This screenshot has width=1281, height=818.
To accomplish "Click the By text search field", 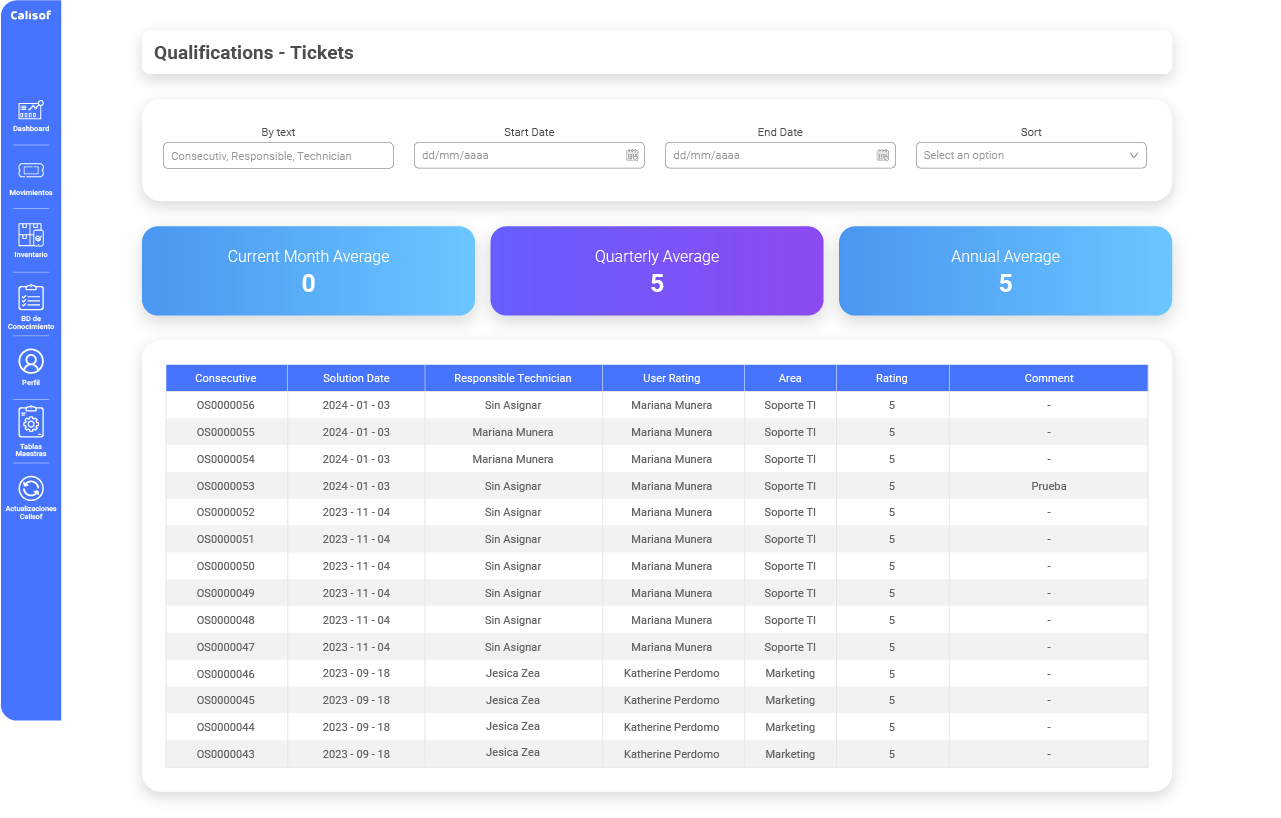I will (x=278, y=156).
